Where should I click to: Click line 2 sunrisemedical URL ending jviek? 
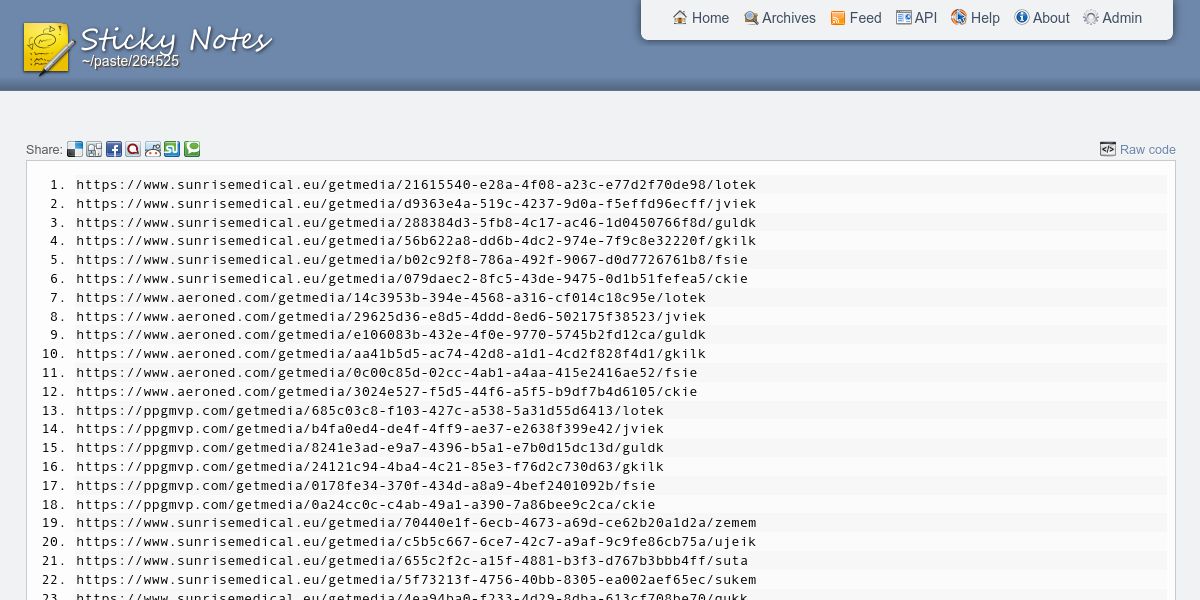pos(416,204)
